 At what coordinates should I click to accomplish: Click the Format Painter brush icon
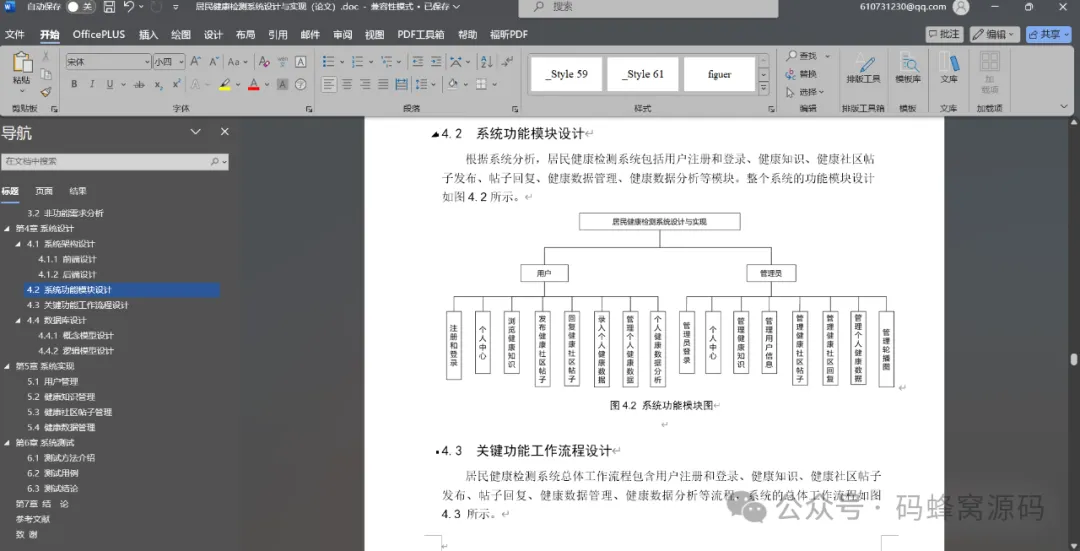(x=45, y=92)
